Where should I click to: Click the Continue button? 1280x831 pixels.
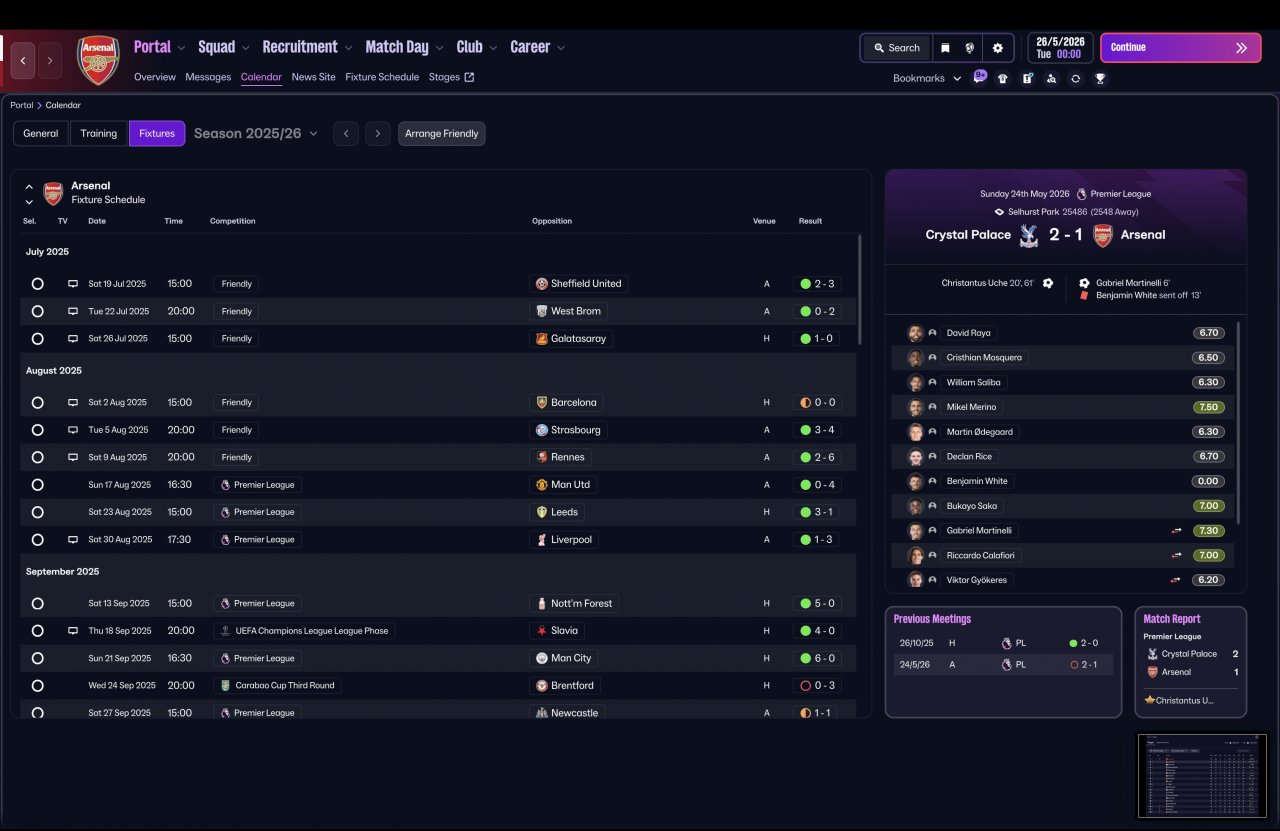point(1181,48)
